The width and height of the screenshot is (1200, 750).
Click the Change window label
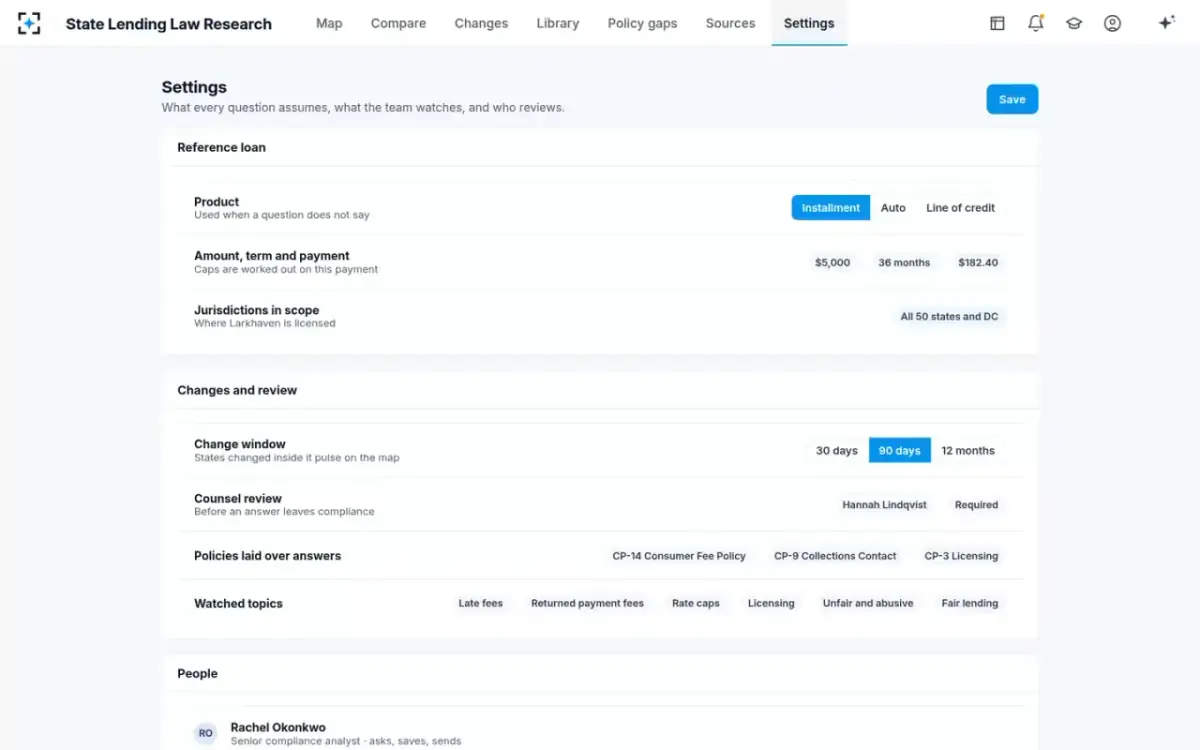click(x=240, y=444)
